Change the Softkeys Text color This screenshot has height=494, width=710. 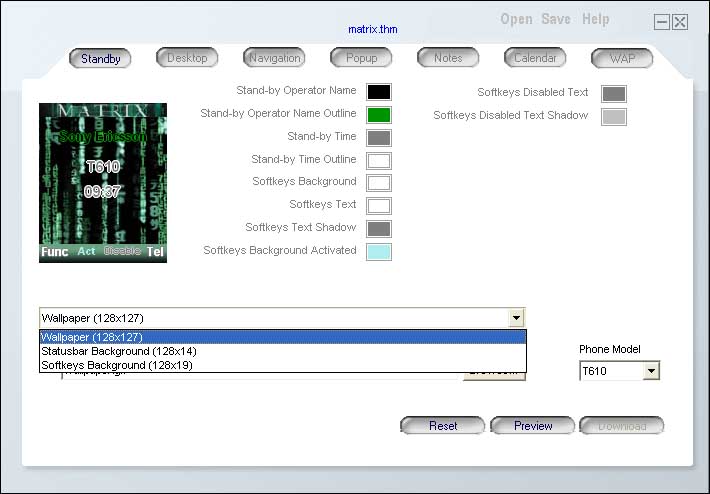point(379,206)
